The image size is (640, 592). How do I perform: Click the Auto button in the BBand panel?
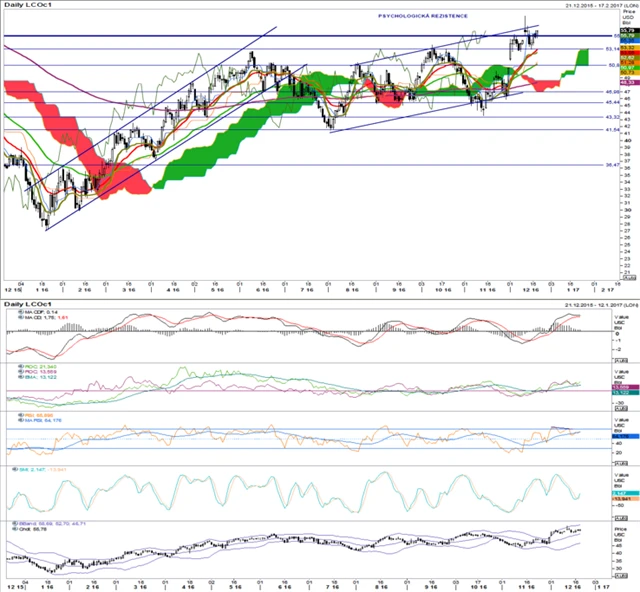coord(620,576)
